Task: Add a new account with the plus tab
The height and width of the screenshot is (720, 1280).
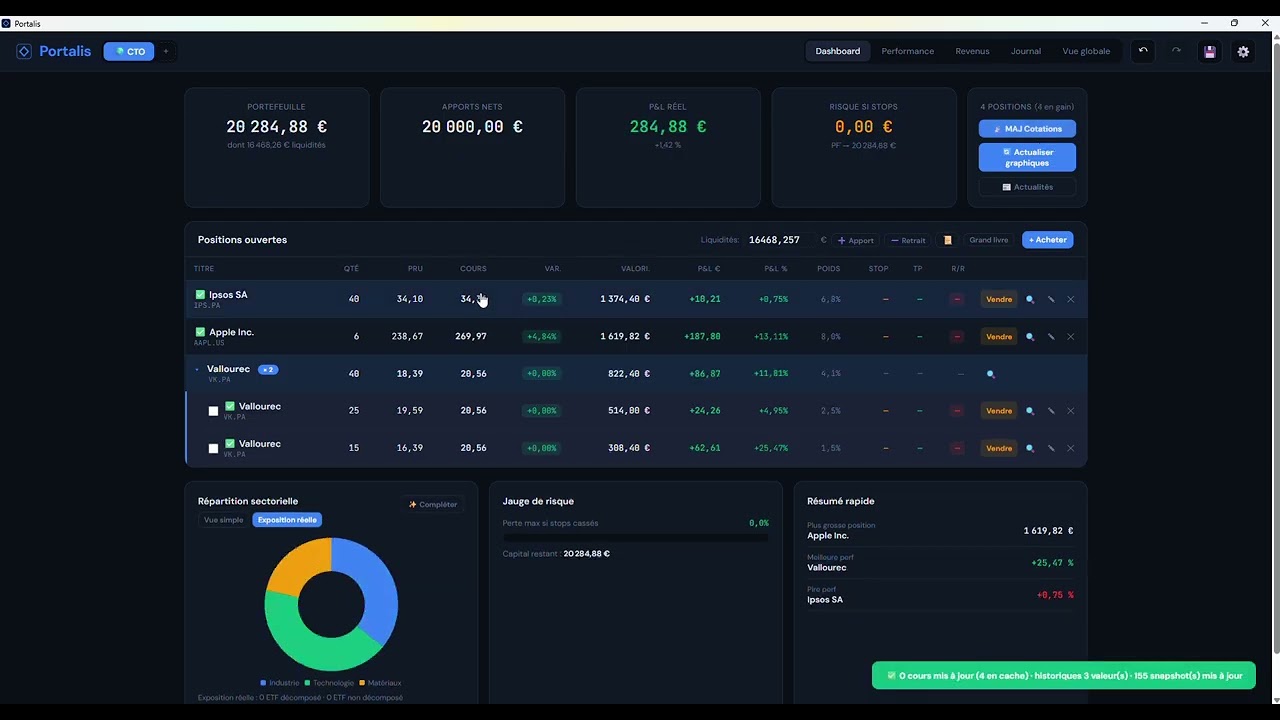Action: 166,51
